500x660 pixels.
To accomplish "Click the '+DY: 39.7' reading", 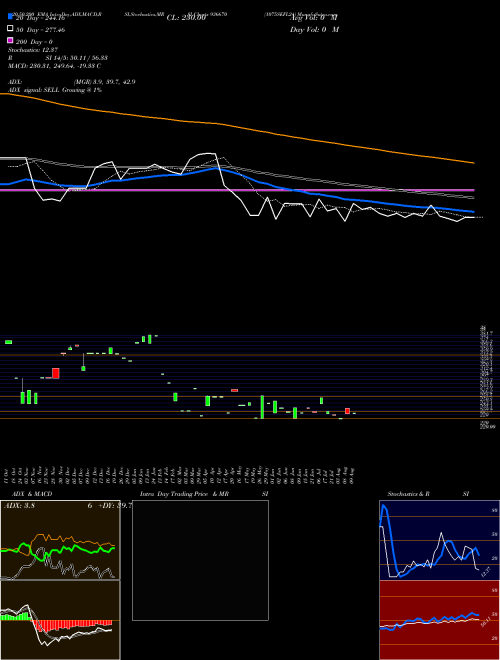I will pos(115,506).
